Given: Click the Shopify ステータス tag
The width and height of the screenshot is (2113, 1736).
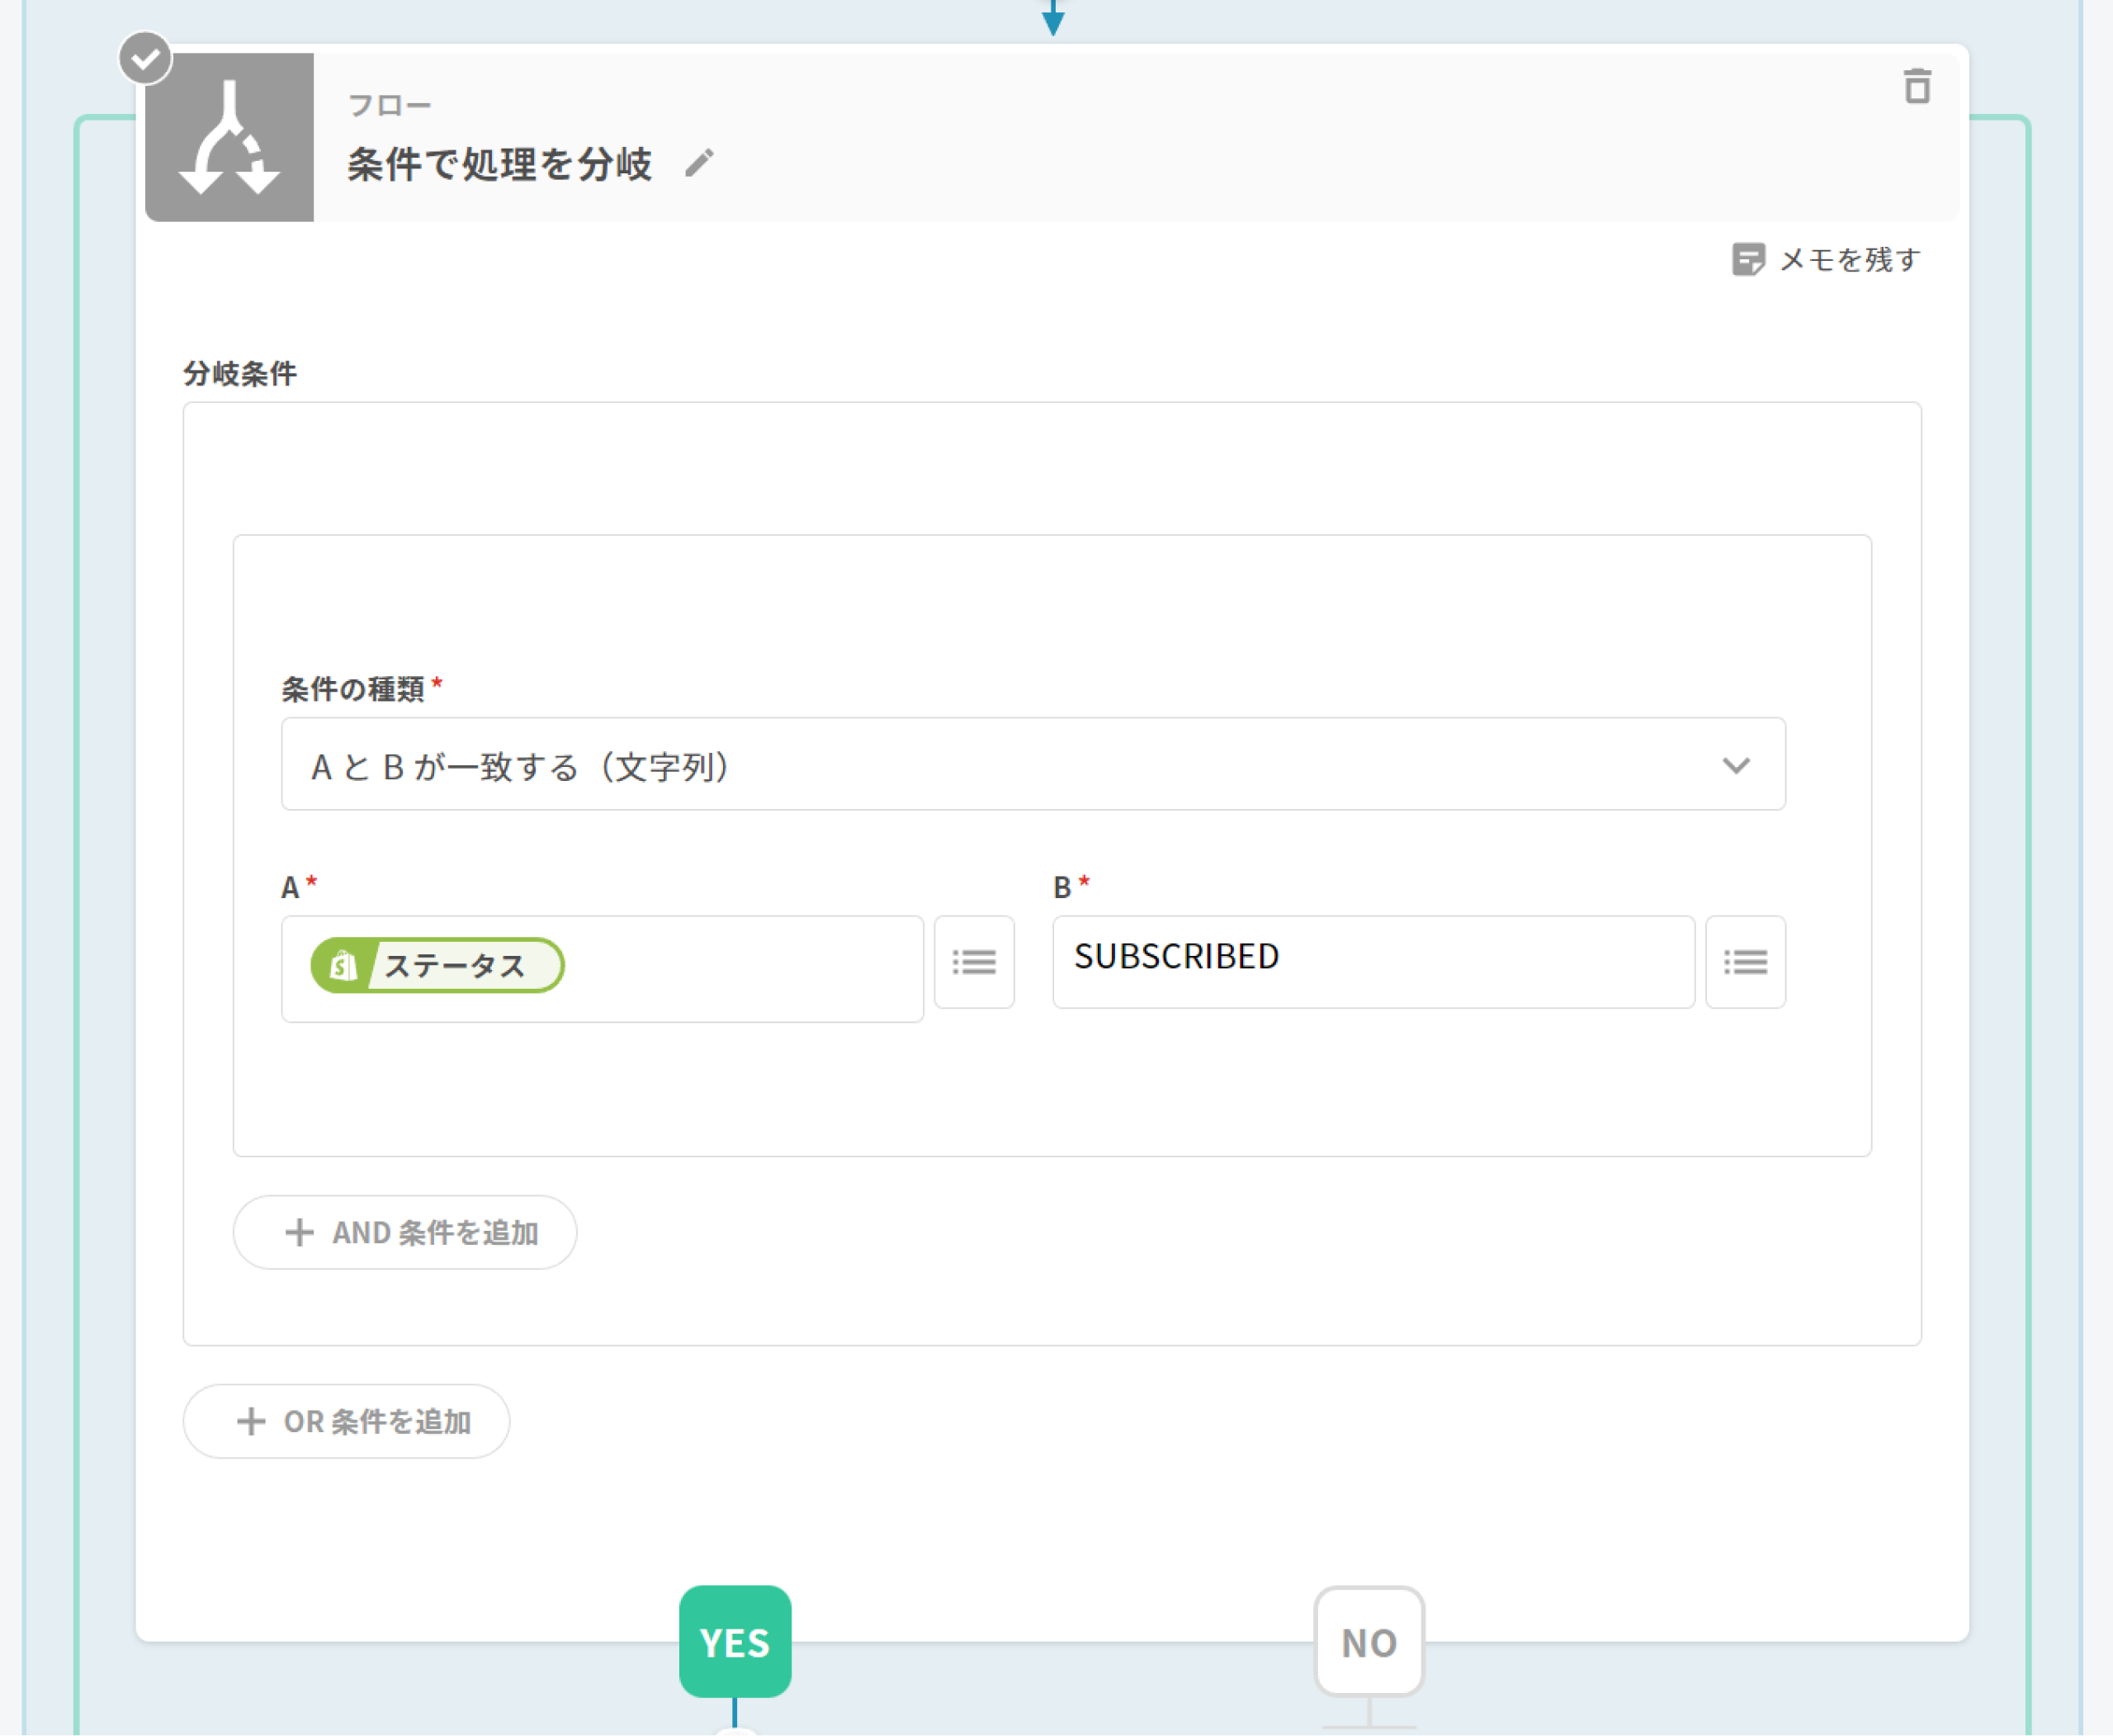Looking at the screenshot, I should coord(437,965).
